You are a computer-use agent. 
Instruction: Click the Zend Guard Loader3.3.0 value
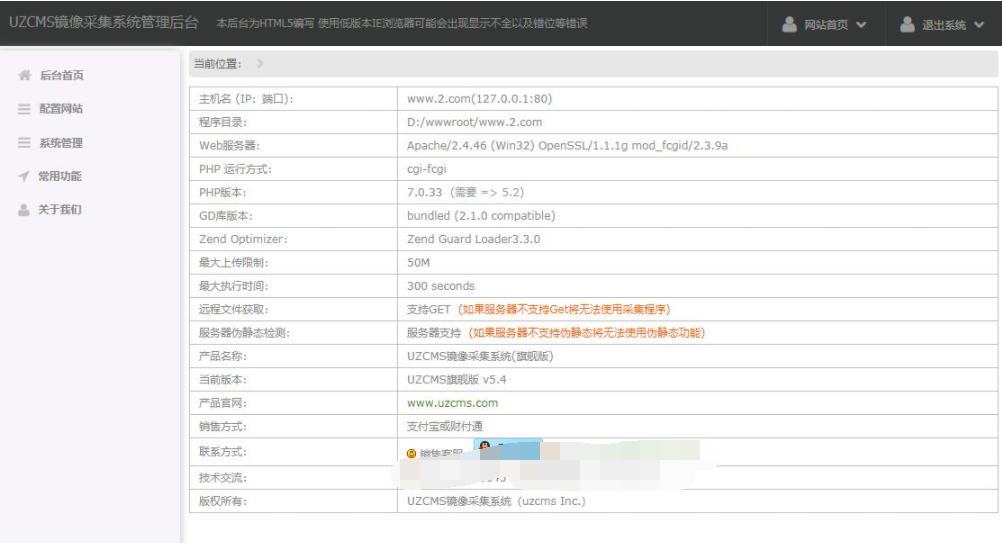[x=474, y=239]
